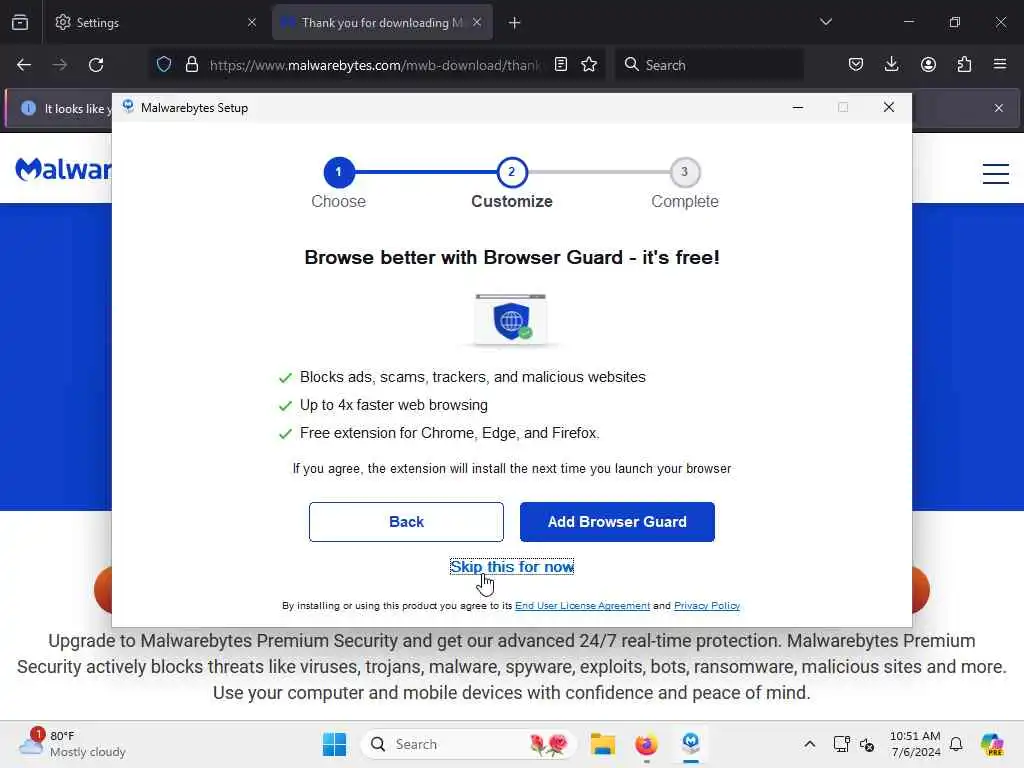Screen dimensions: 1024x768
Task: Open File Explorer from taskbar
Action: pyautogui.click(x=603, y=744)
